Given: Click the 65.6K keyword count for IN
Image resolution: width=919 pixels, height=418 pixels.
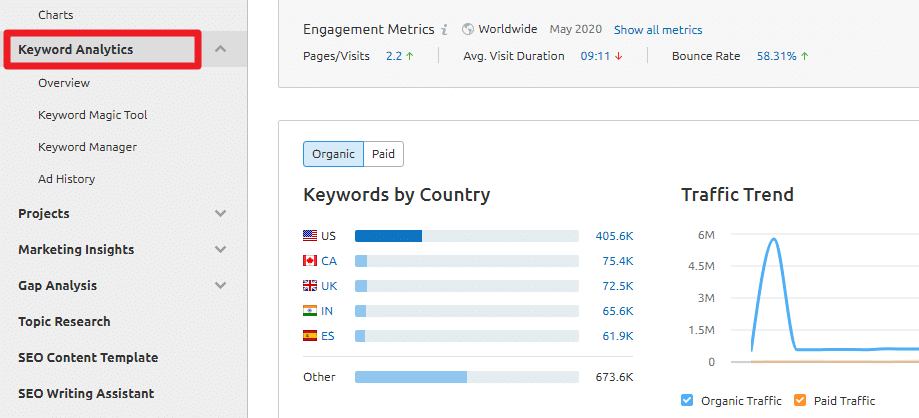Looking at the screenshot, I should pyautogui.click(x=618, y=311).
